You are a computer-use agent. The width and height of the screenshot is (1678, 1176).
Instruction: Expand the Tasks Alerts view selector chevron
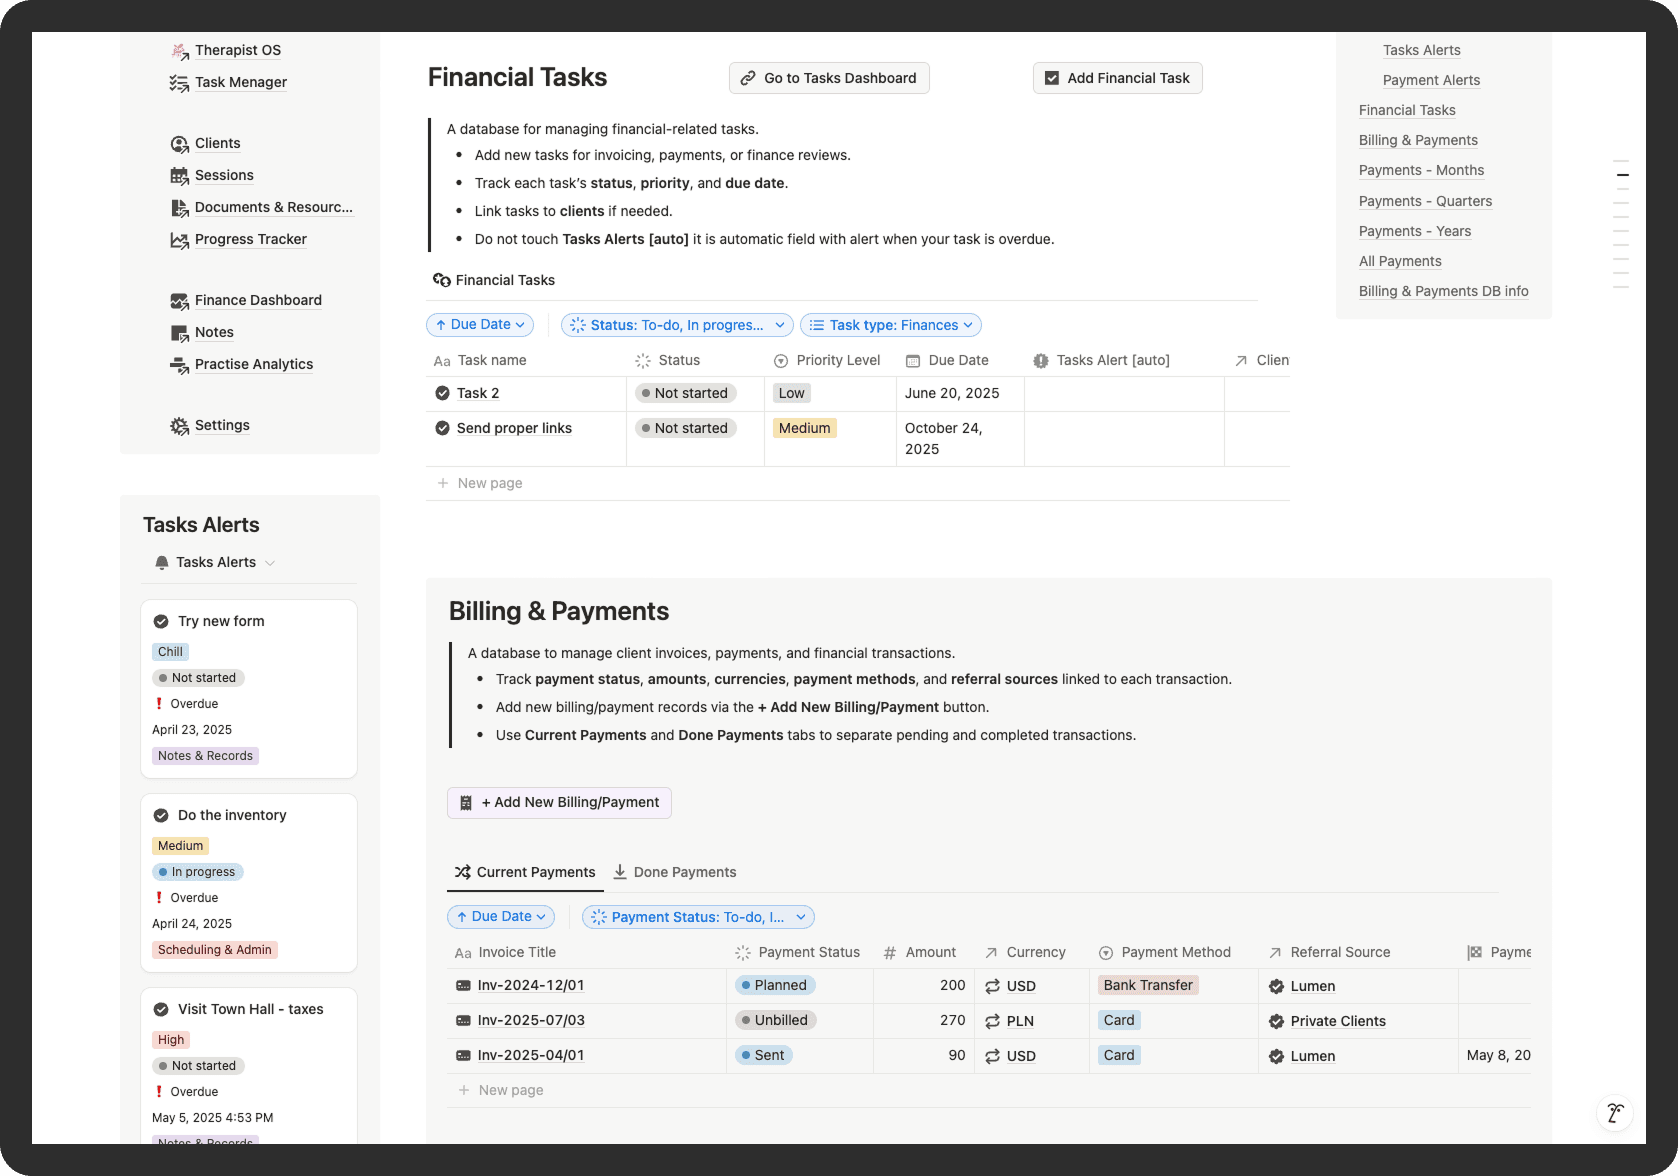point(271,562)
